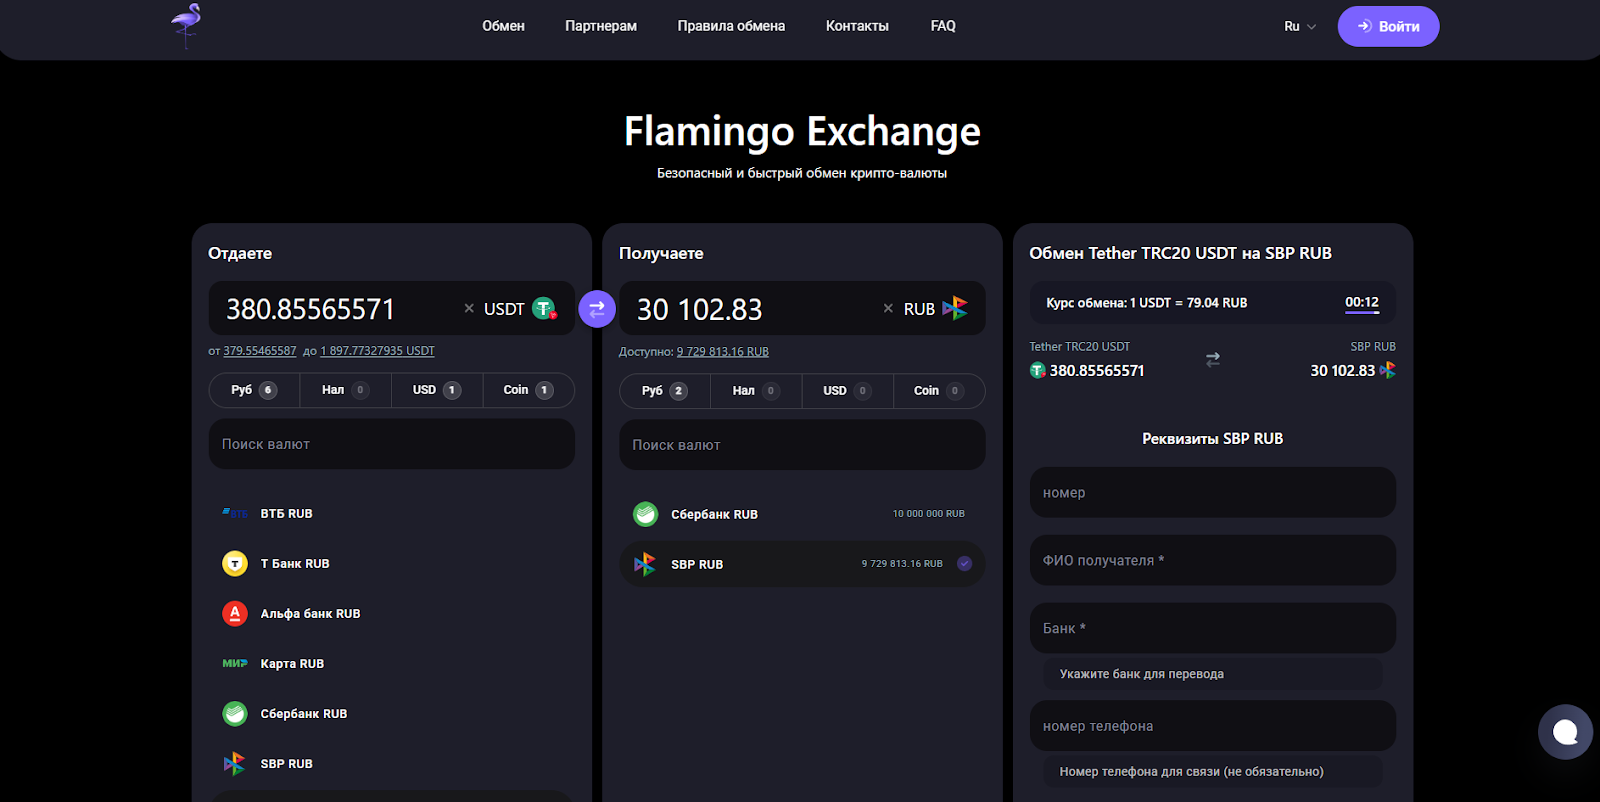The width and height of the screenshot is (1600, 802).
Task: Choose Т Банк RUB in the give list
Action: pos(391,564)
